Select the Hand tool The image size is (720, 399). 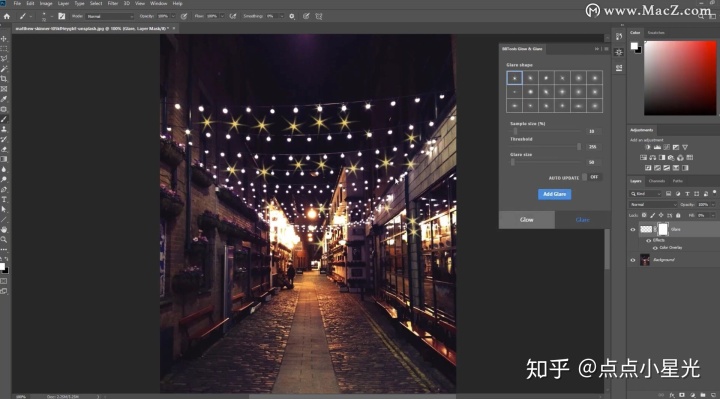point(4,230)
